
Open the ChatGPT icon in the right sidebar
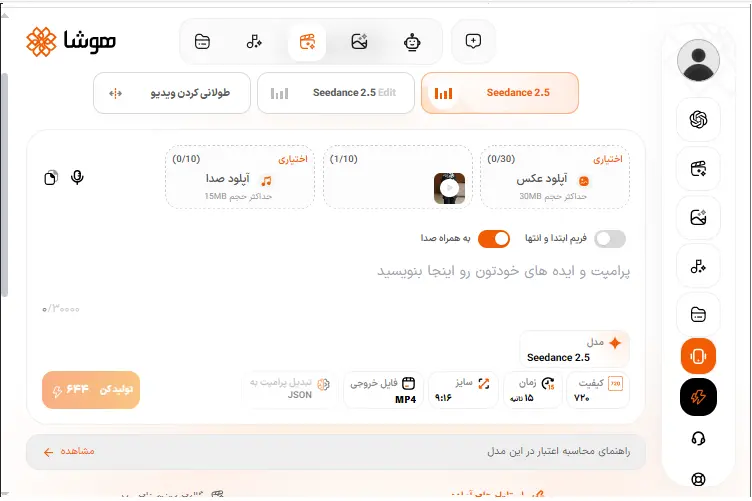coord(698,119)
